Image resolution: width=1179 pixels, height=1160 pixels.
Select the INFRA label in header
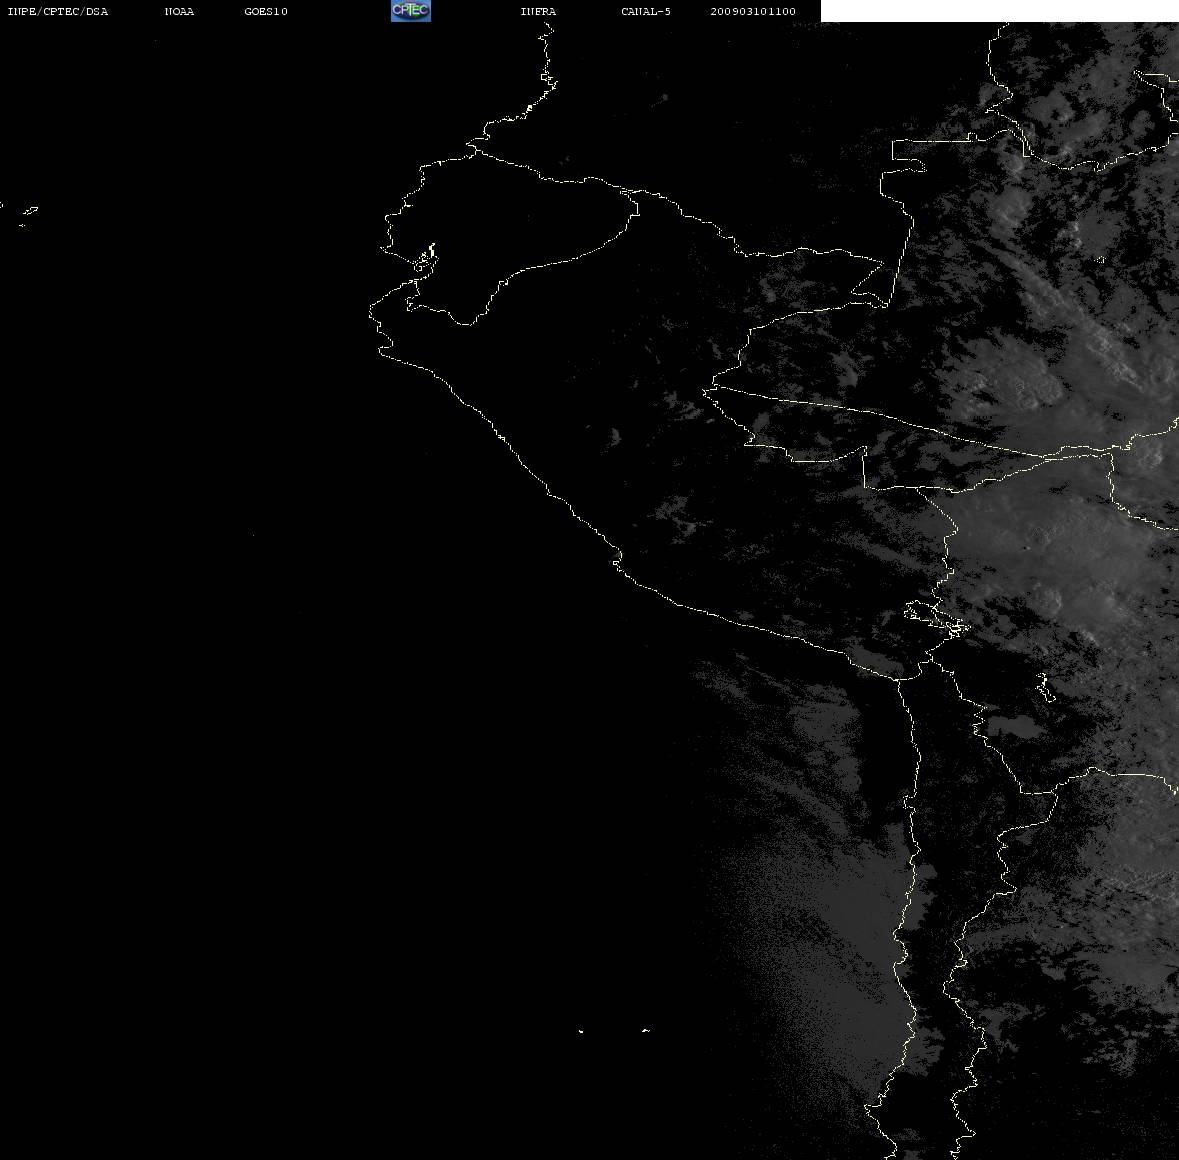click(538, 11)
